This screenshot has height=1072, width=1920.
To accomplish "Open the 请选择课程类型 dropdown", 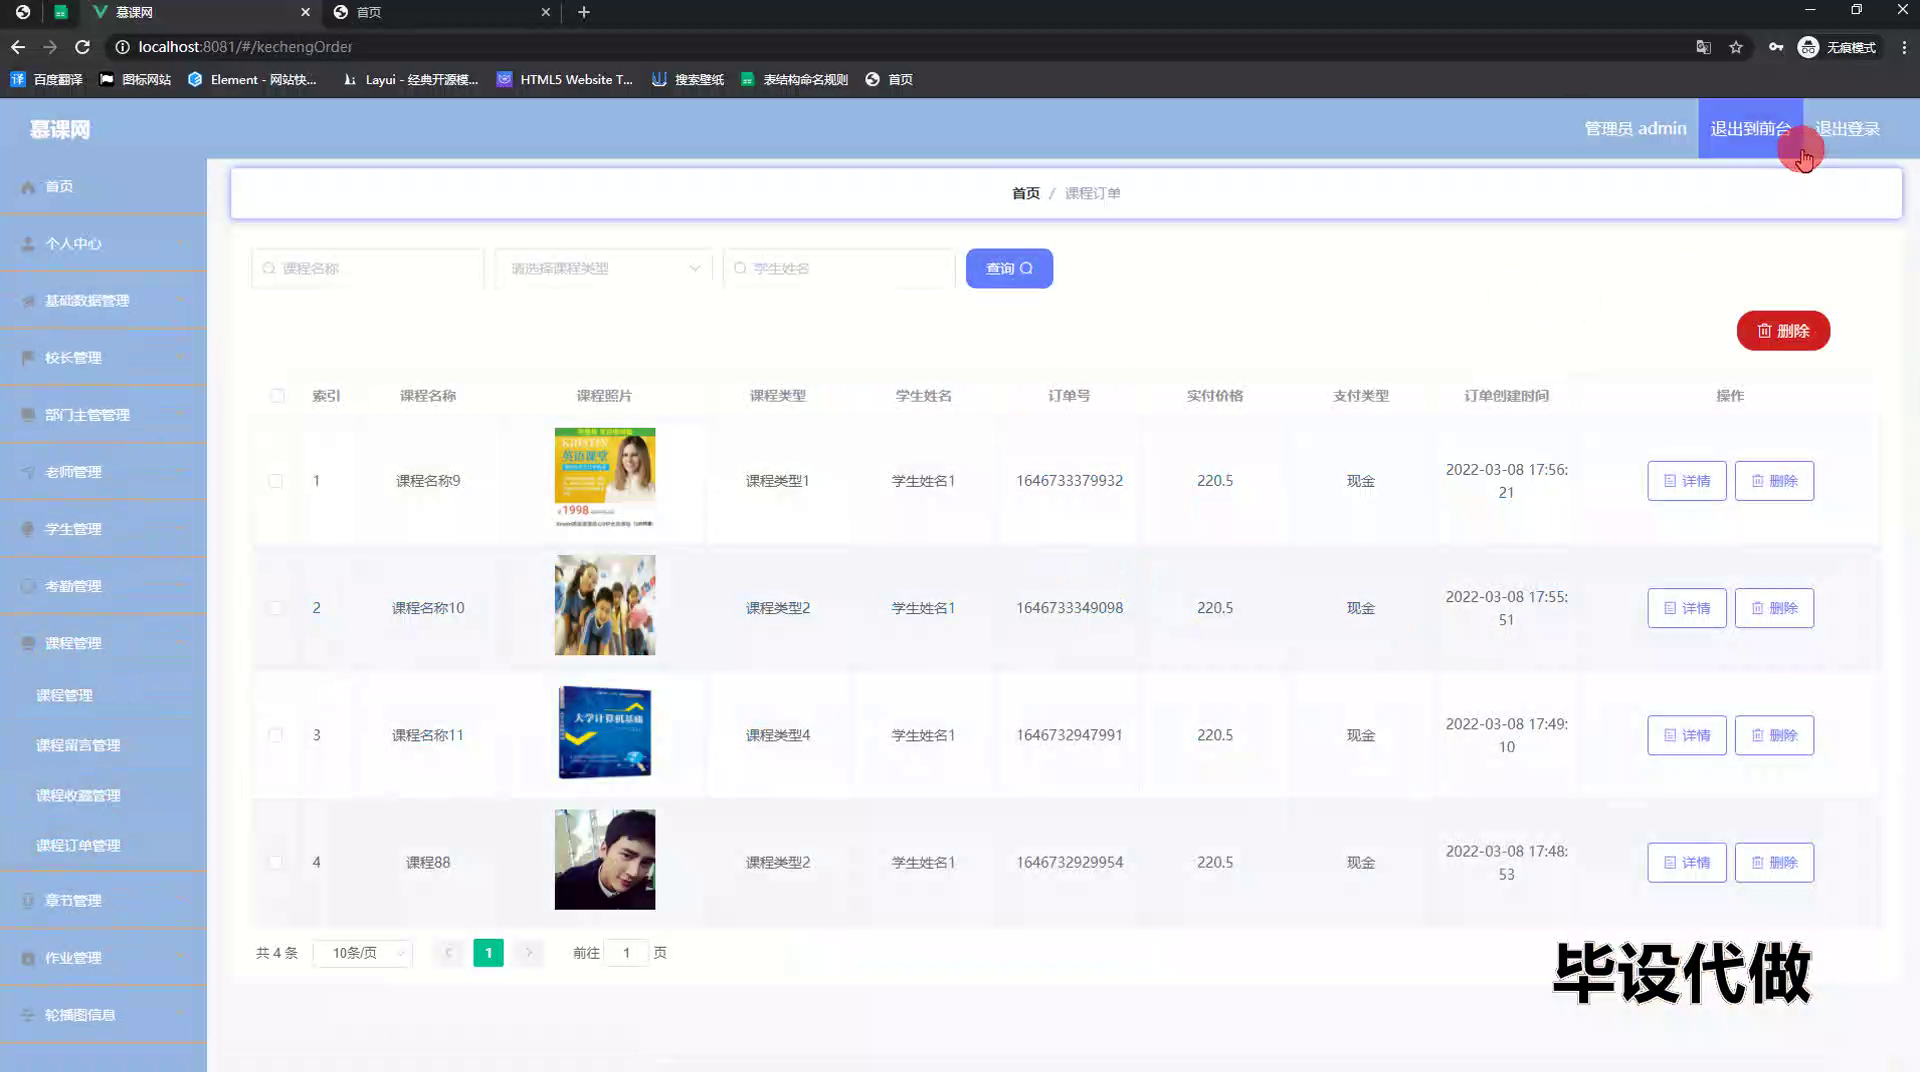I will tap(604, 268).
